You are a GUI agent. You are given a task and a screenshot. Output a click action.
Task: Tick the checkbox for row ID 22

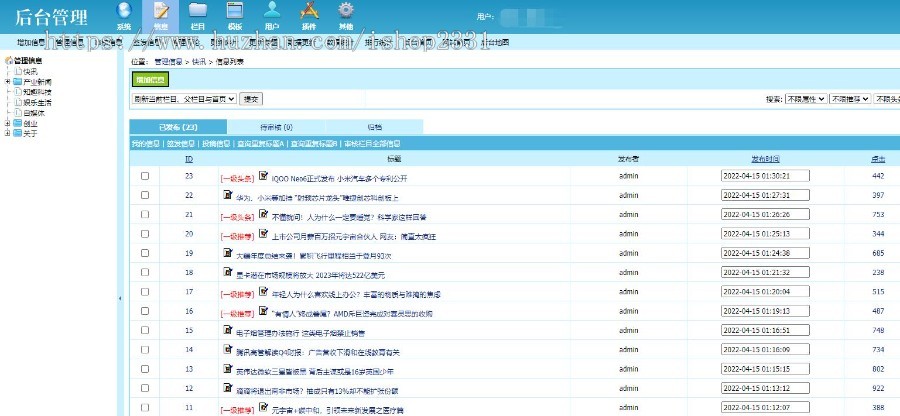[x=145, y=195]
